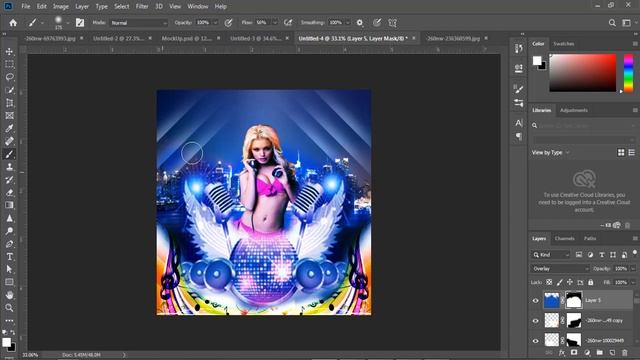This screenshot has height=360, width=640.
Task: Open smoothing options gear icon
Action: [360, 23]
